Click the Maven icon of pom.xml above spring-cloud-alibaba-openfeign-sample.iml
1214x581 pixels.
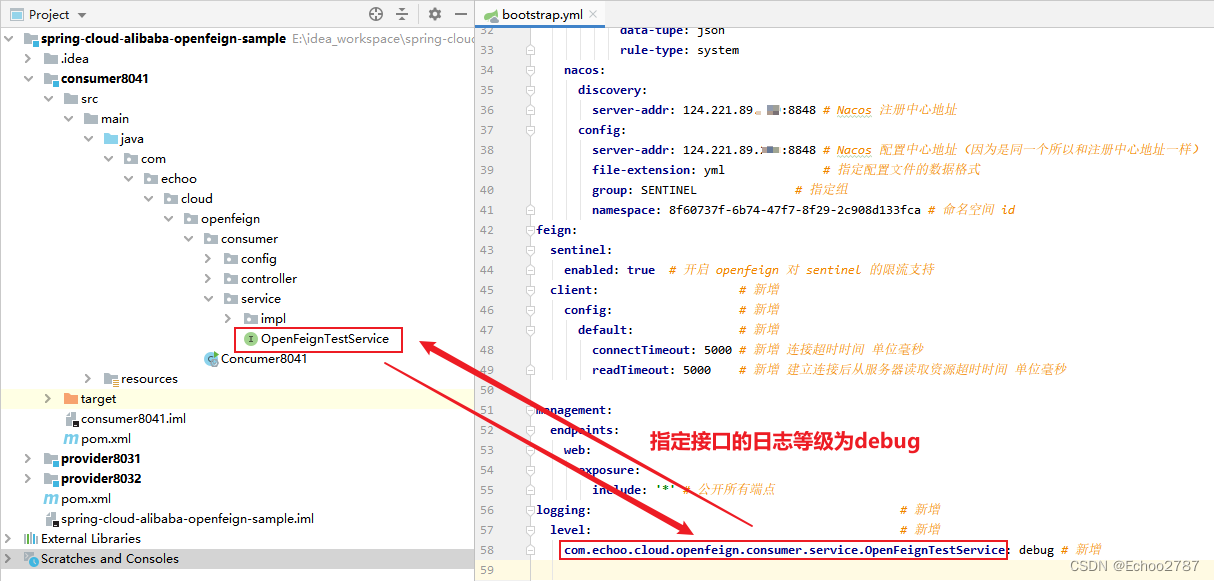tap(51, 499)
